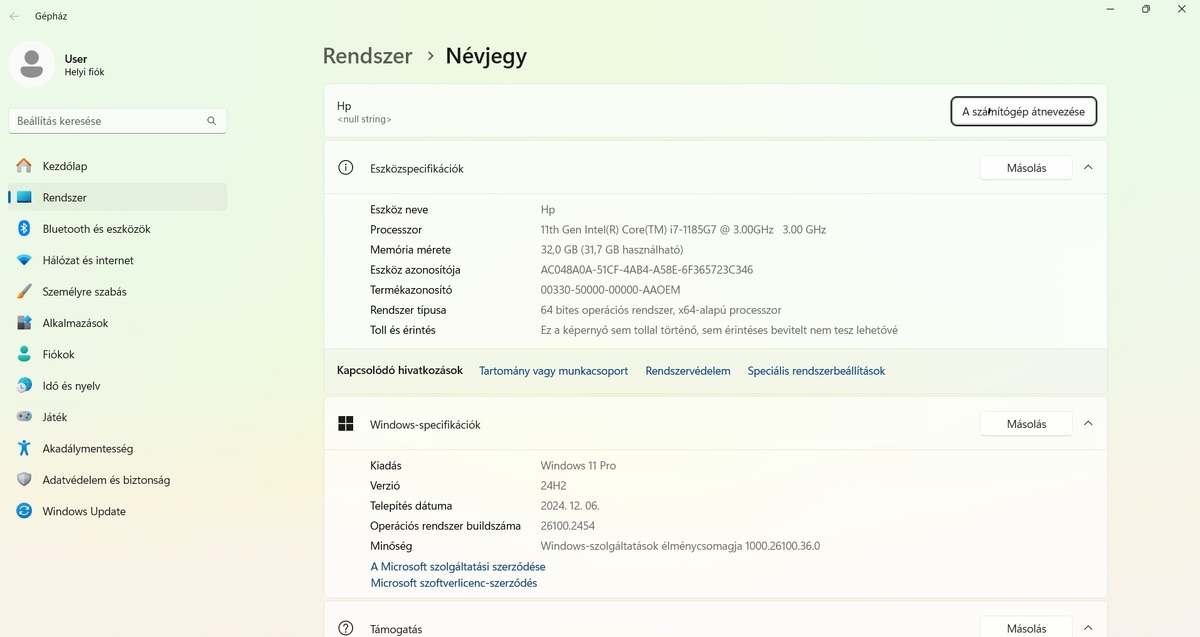This screenshot has width=1200, height=637.
Task: Open Tartomány vagy munkacsoport link
Action: tap(554, 371)
